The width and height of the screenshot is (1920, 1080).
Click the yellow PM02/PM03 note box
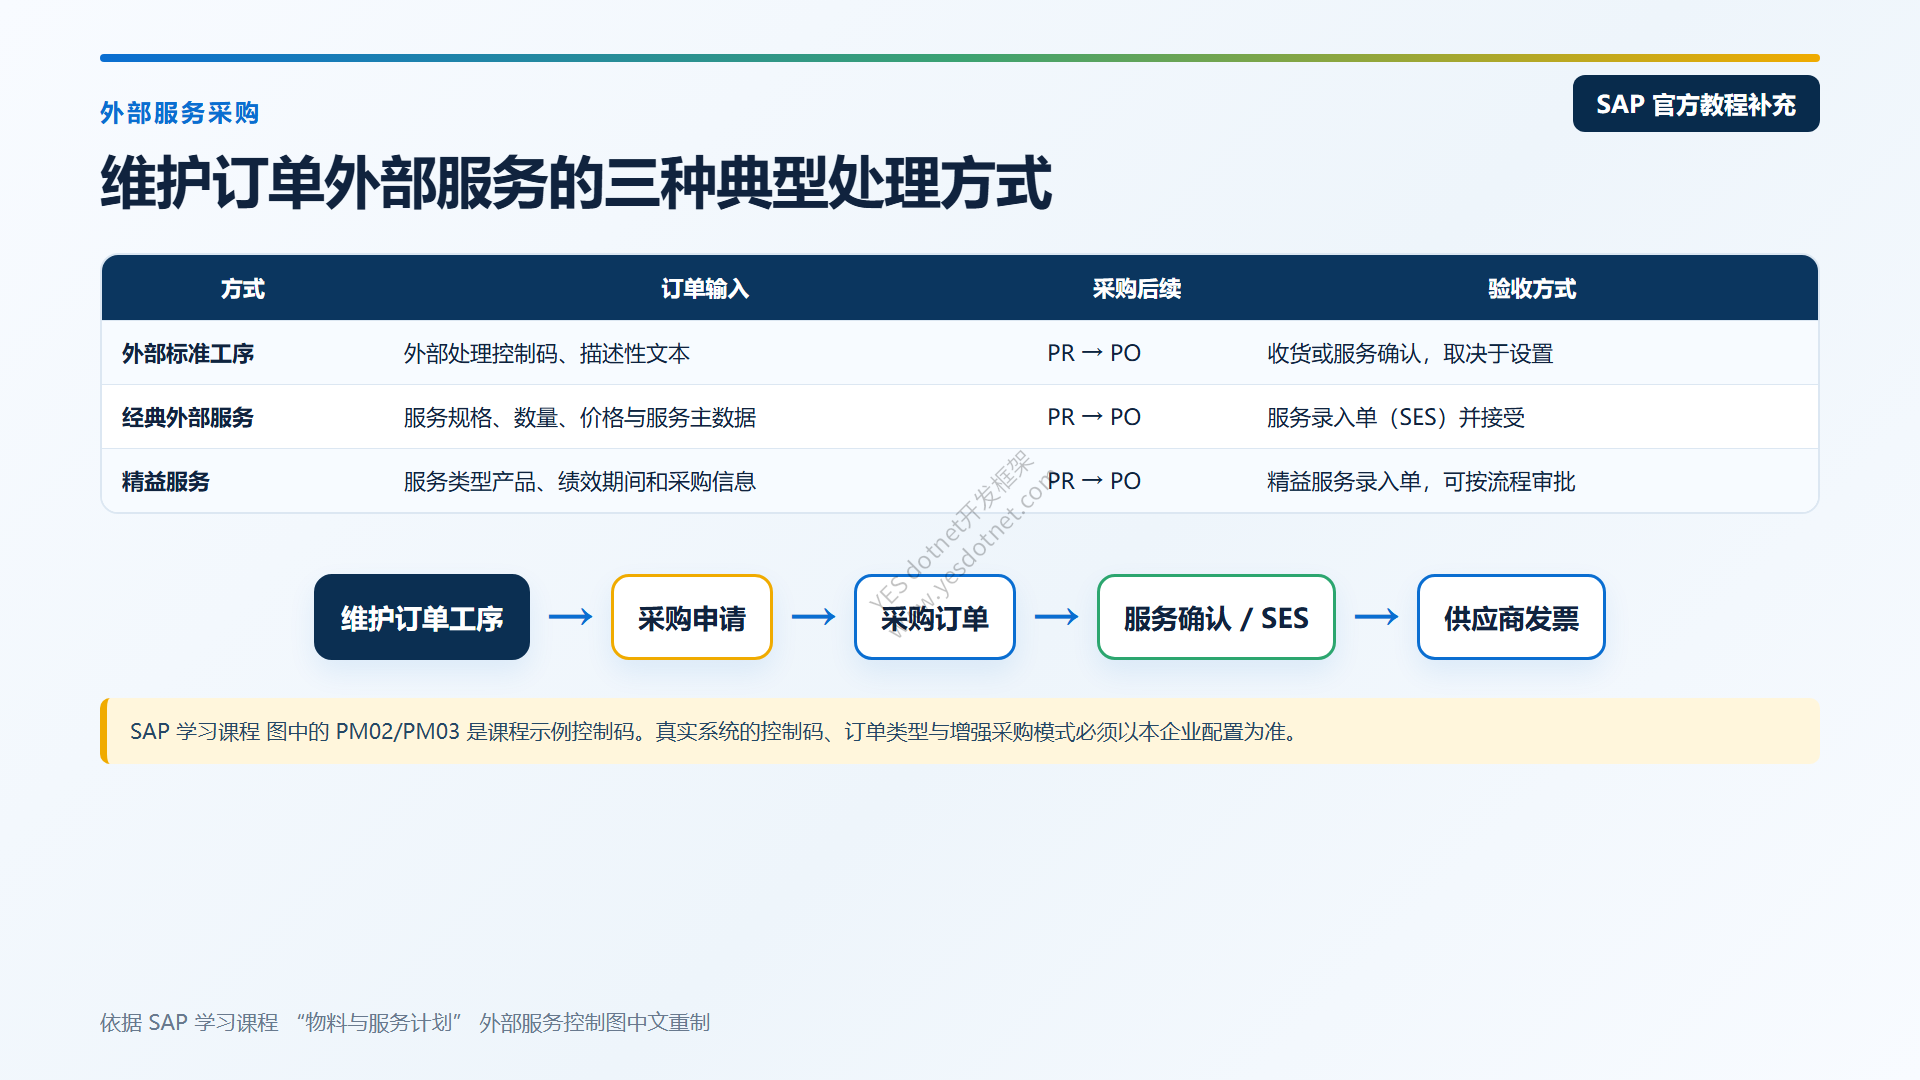pos(960,731)
